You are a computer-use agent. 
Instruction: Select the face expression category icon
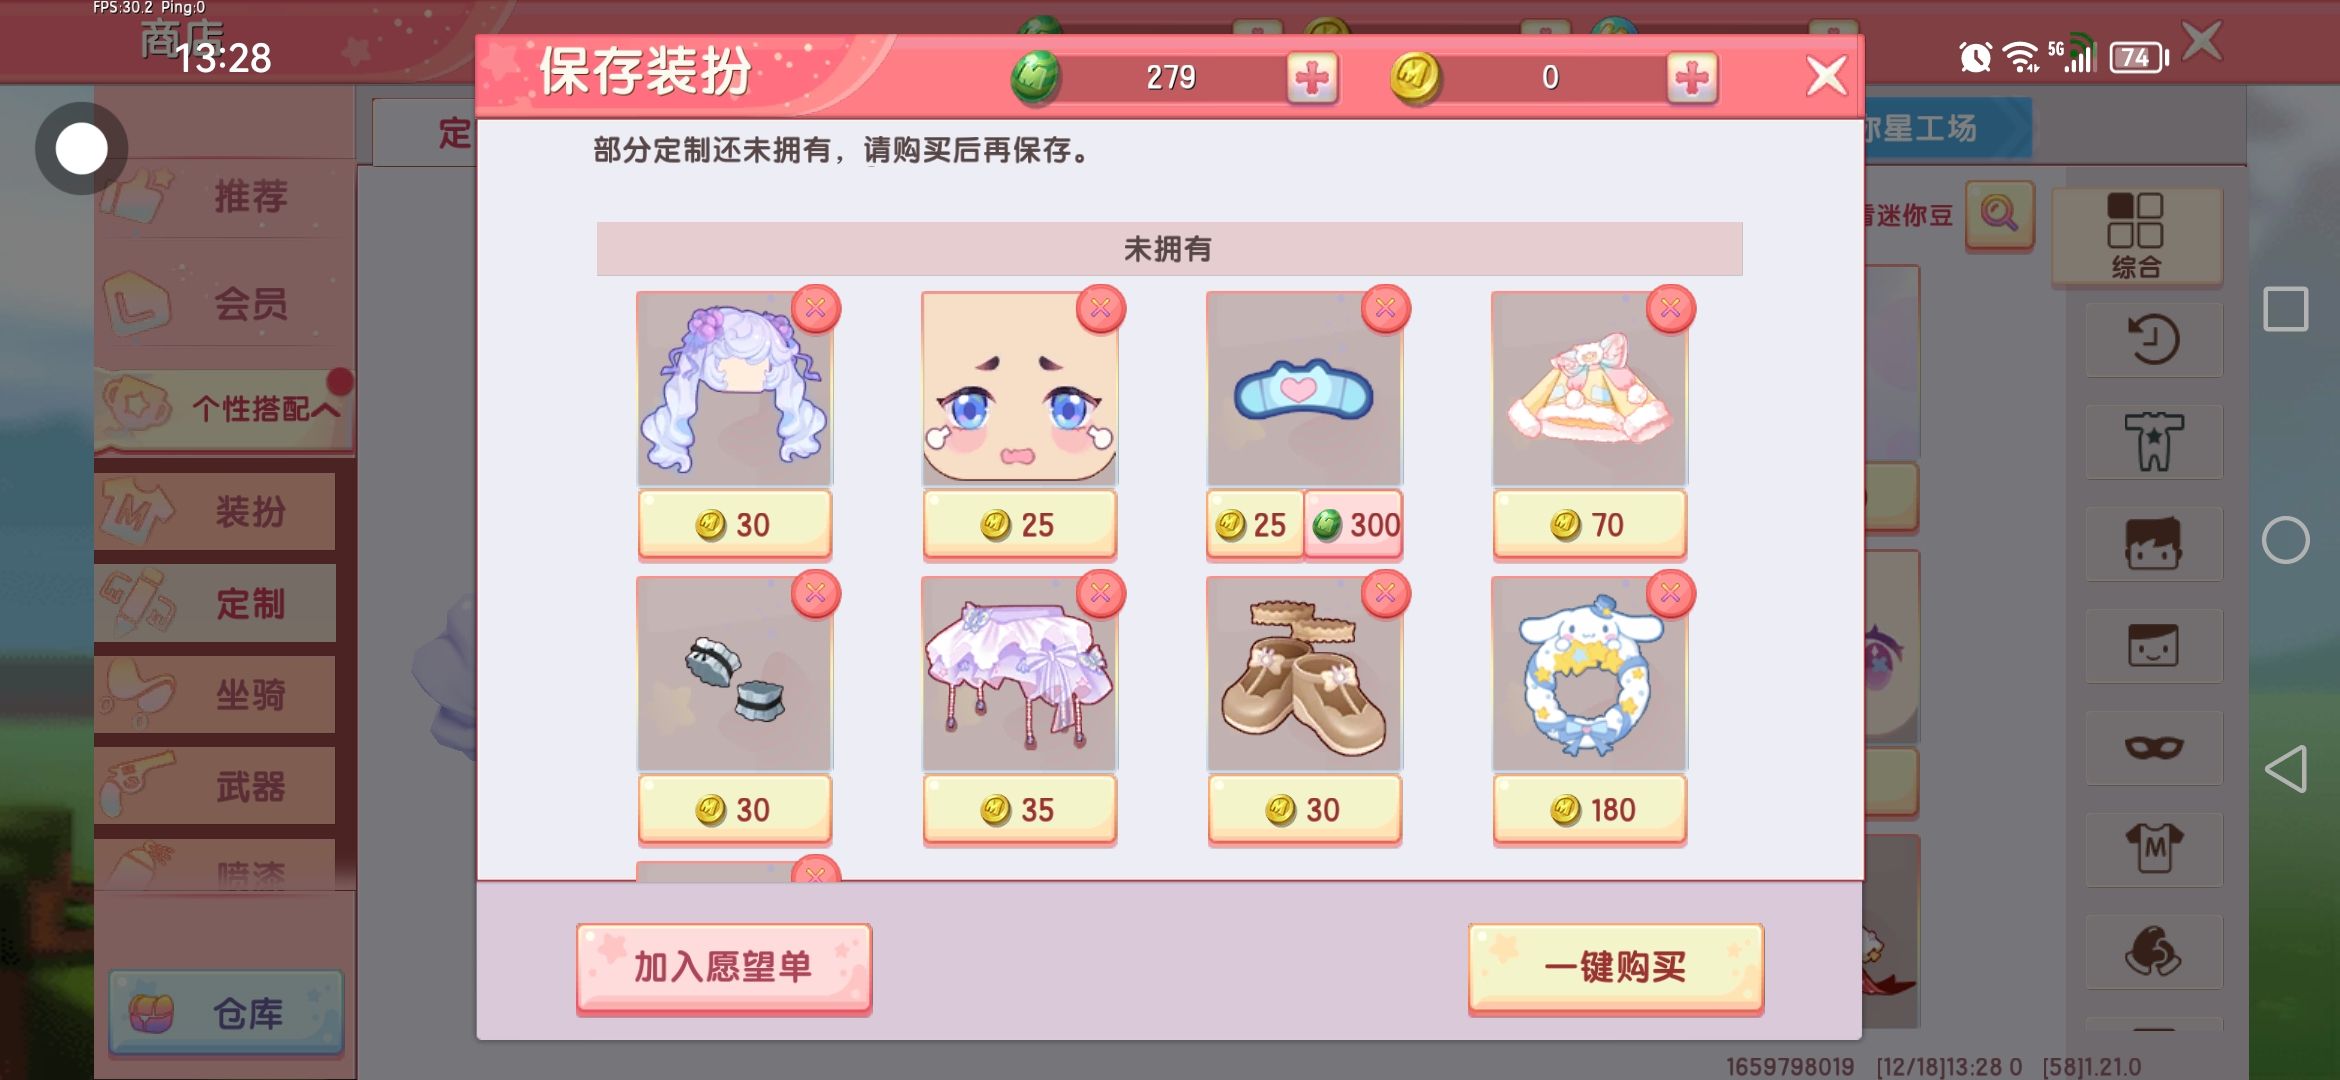point(2154,645)
